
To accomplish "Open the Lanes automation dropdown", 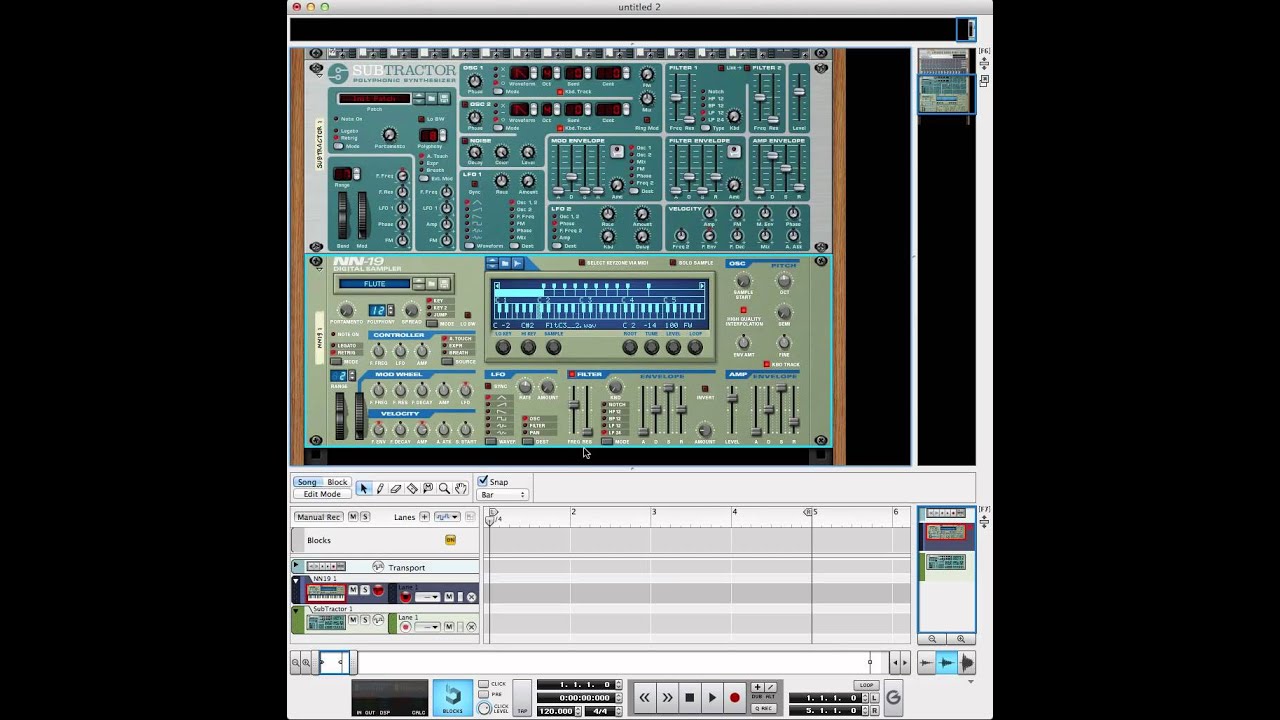I will pos(447,517).
